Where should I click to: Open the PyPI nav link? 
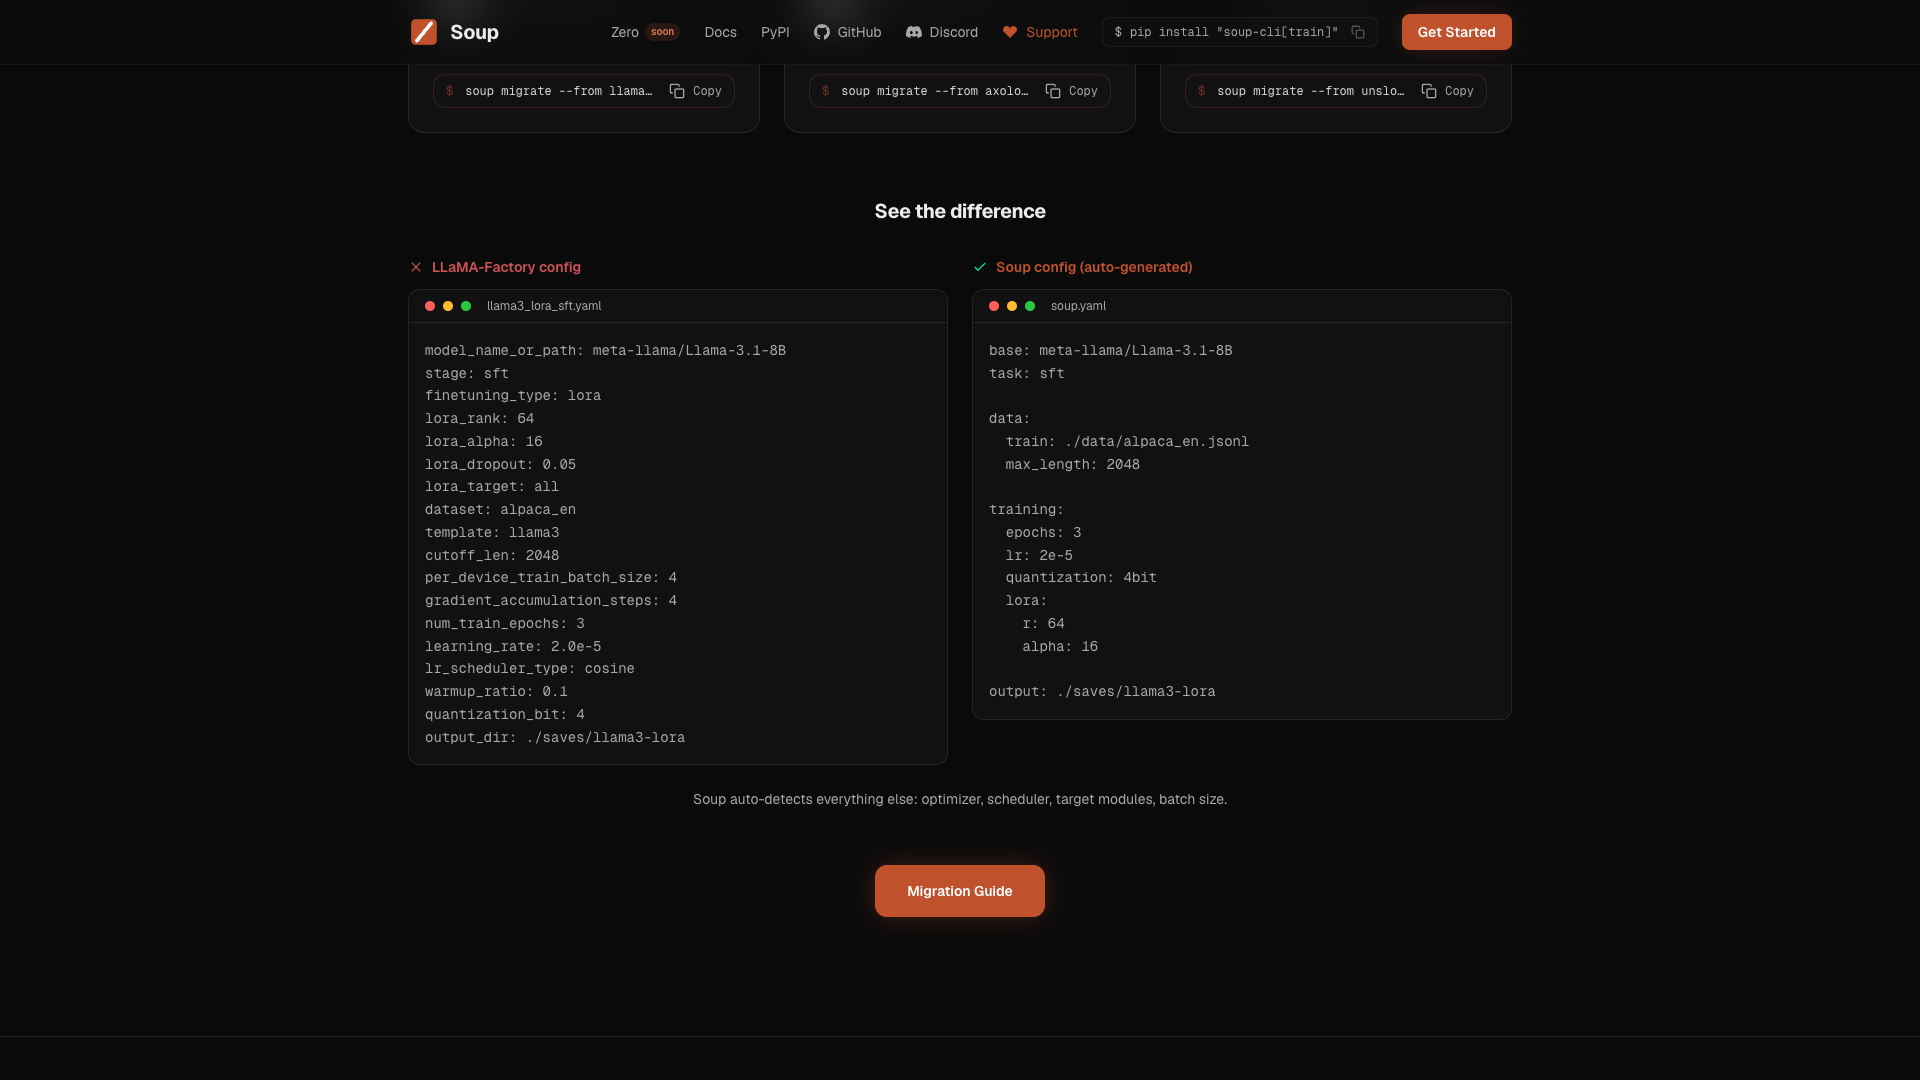(x=775, y=32)
